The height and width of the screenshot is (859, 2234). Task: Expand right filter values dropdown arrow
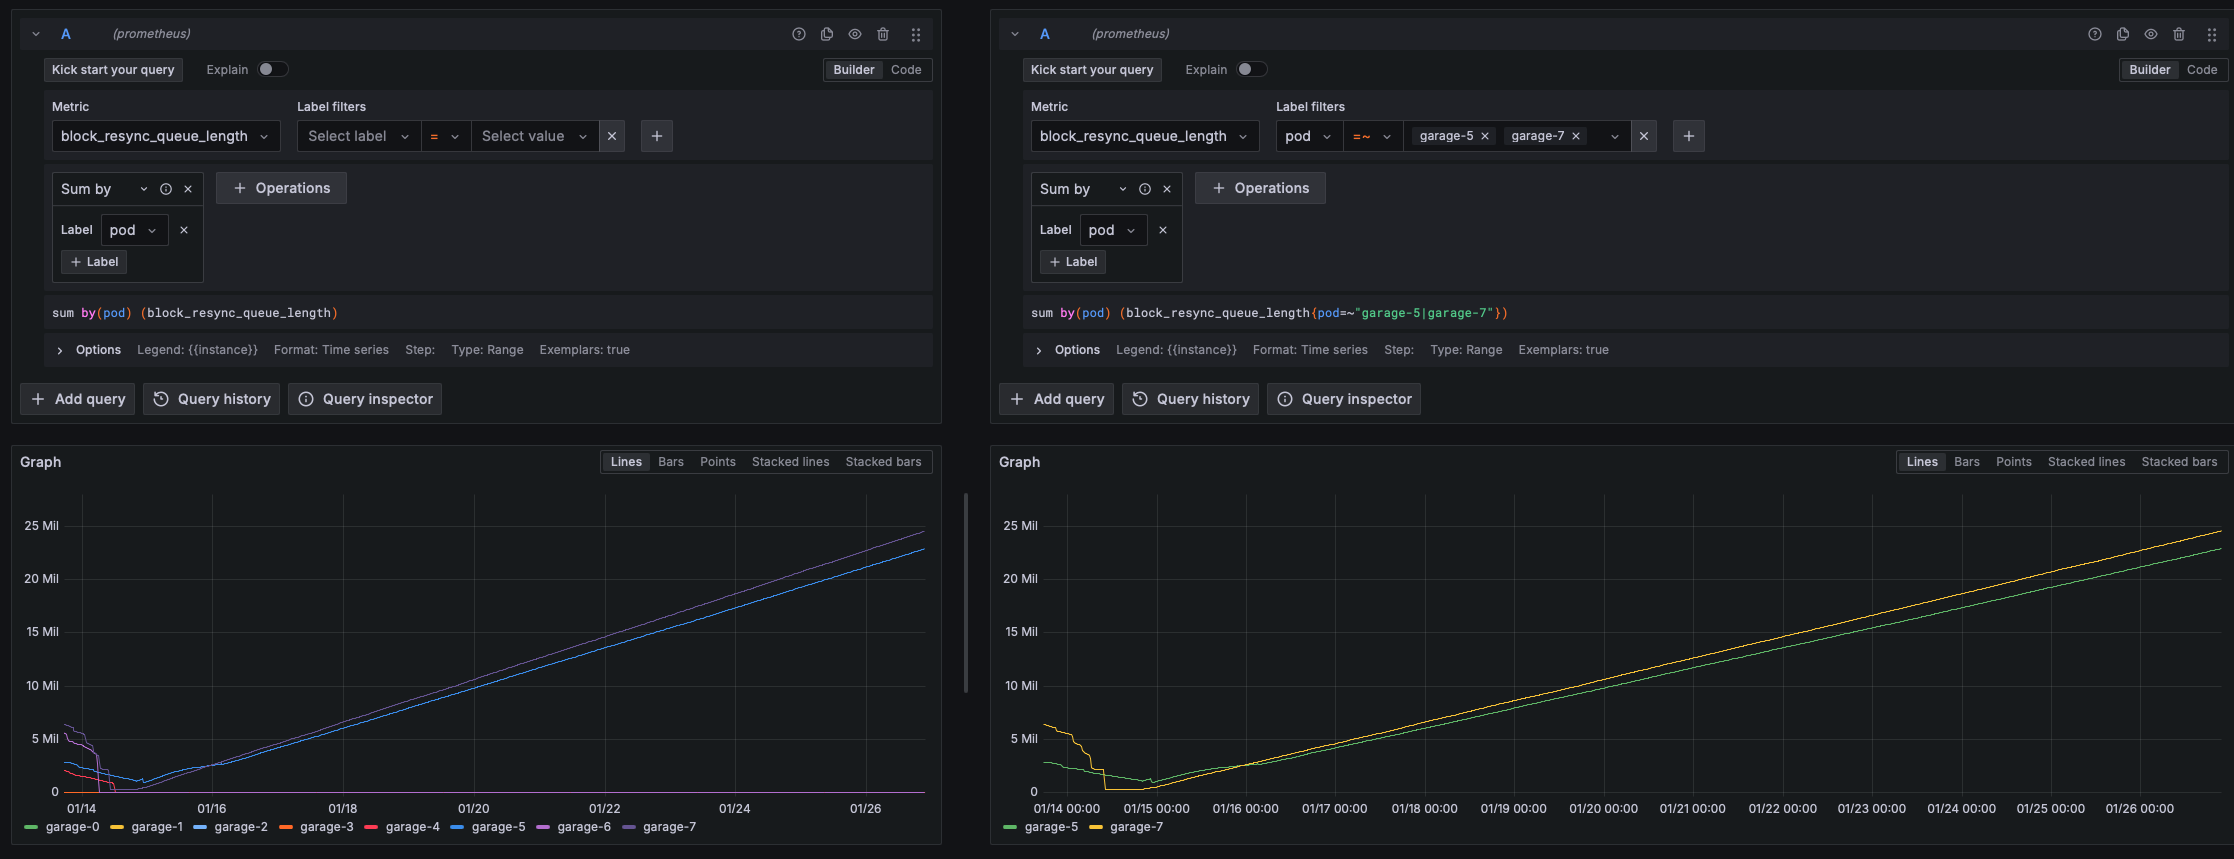pos(1614,136)
